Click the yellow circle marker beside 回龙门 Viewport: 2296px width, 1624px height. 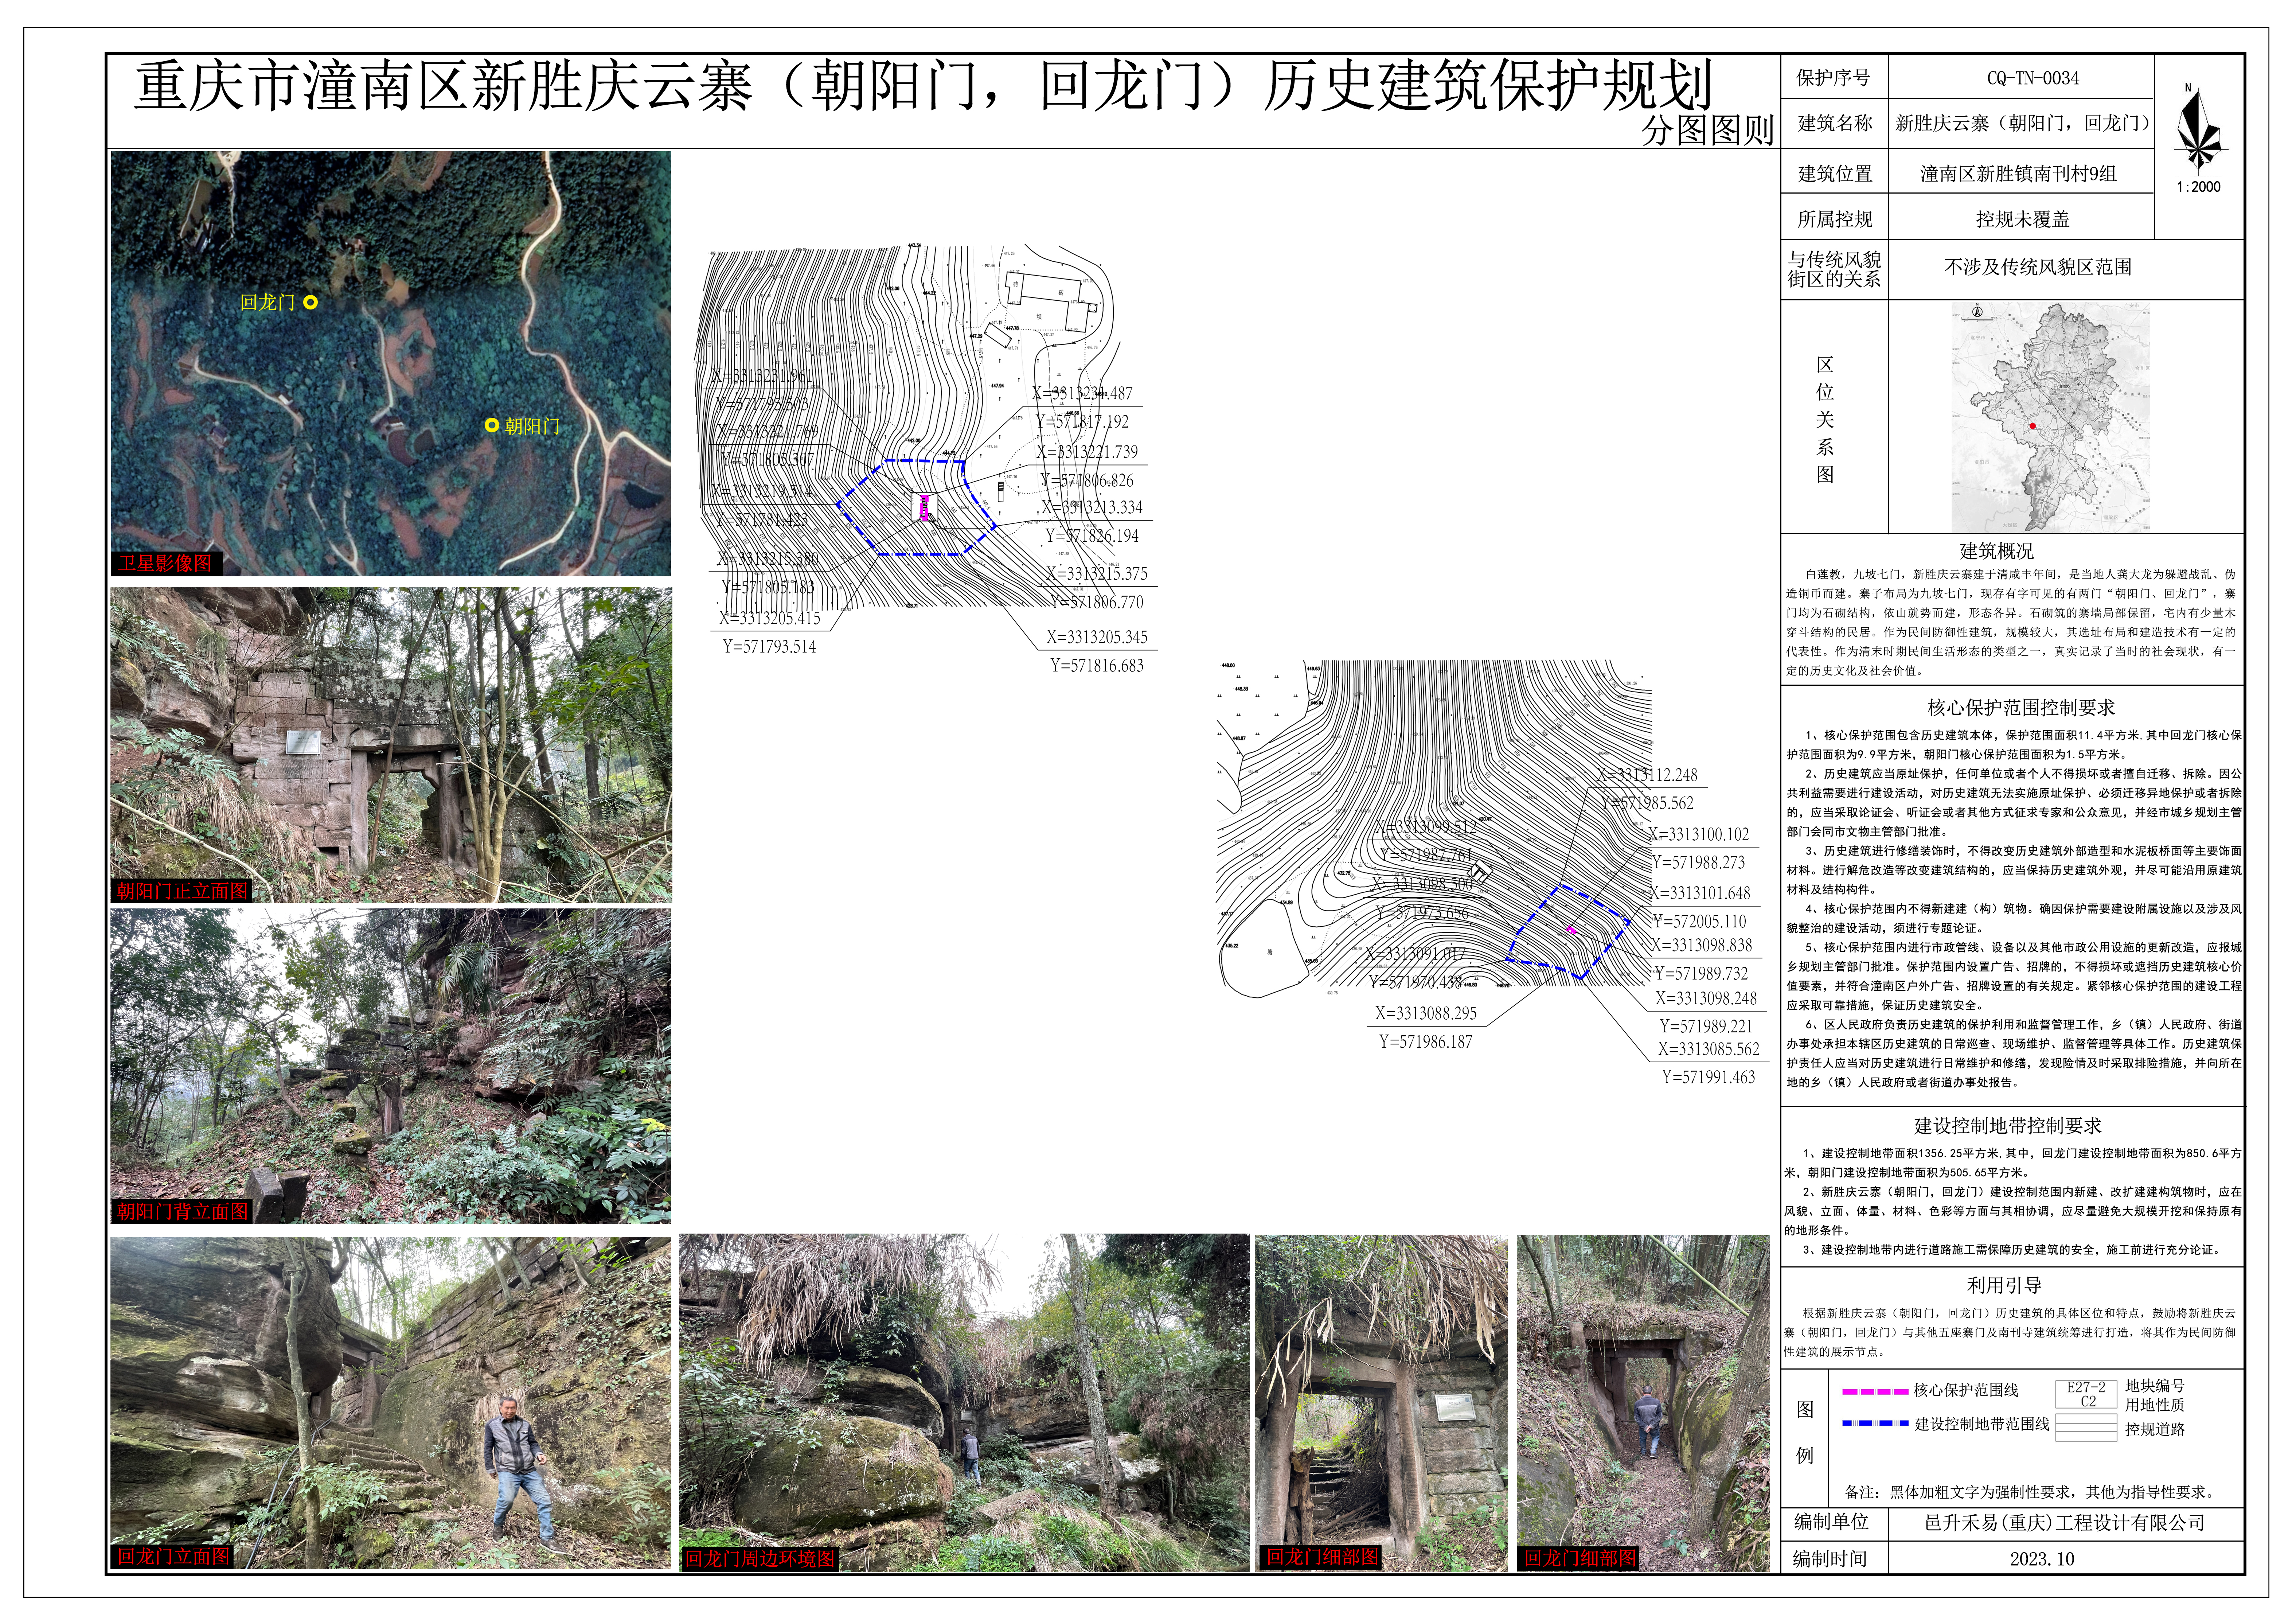point(311,302)
